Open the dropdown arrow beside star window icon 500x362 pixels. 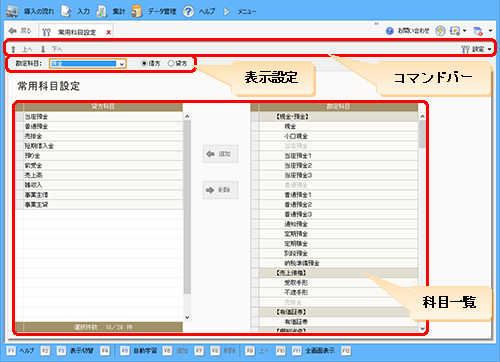(x=464, y=31)
